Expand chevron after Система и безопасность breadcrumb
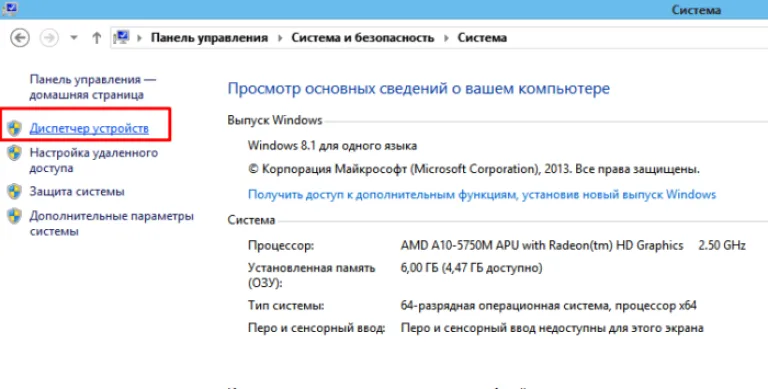Screen dimensions: 768x389 (x=446, y=38)
